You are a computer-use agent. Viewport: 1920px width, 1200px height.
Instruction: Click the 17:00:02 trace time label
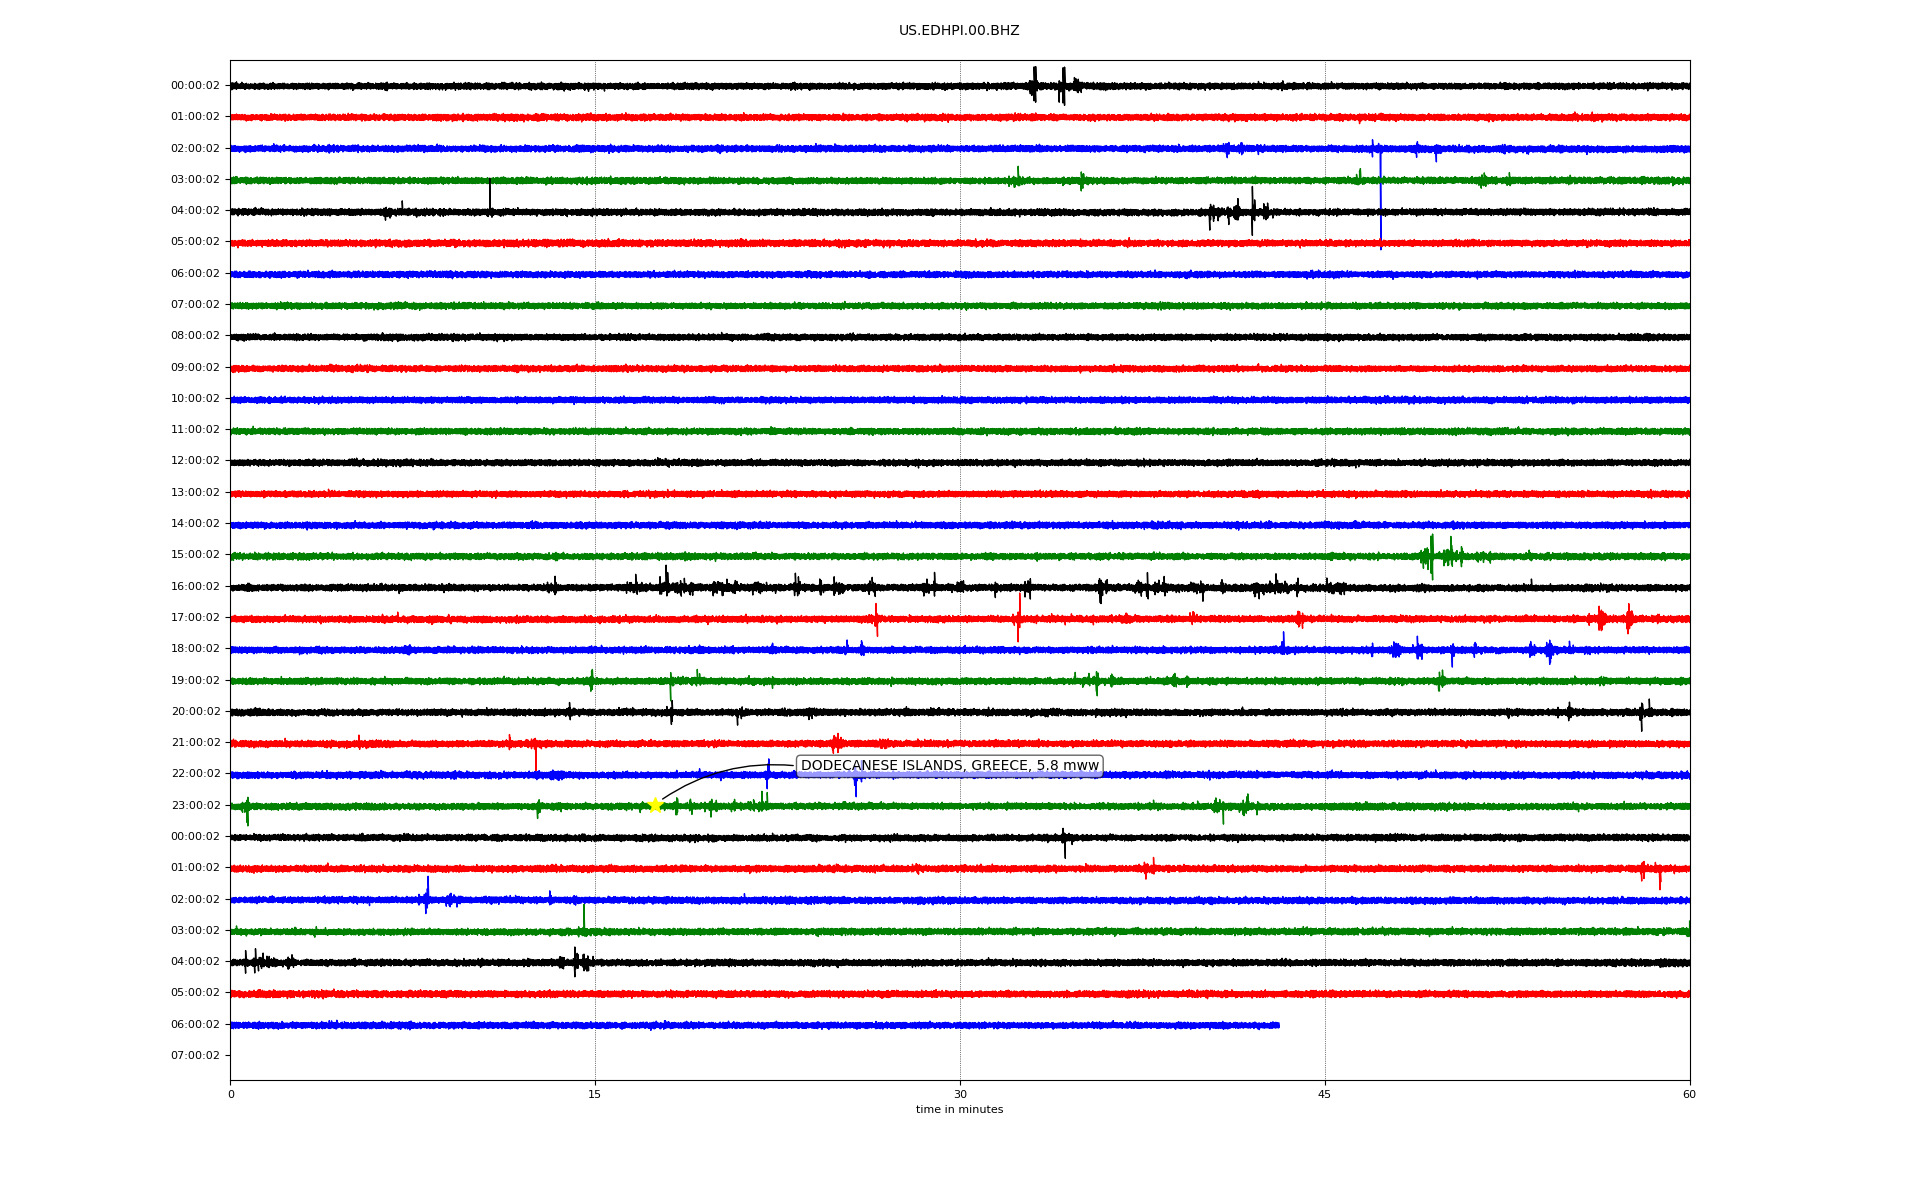[195, 617]
